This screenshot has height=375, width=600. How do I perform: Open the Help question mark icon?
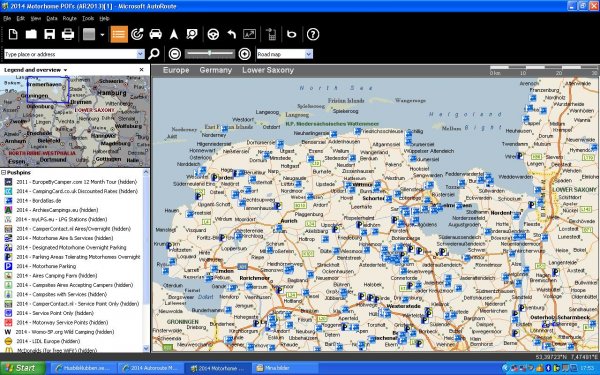pos(313,34)
